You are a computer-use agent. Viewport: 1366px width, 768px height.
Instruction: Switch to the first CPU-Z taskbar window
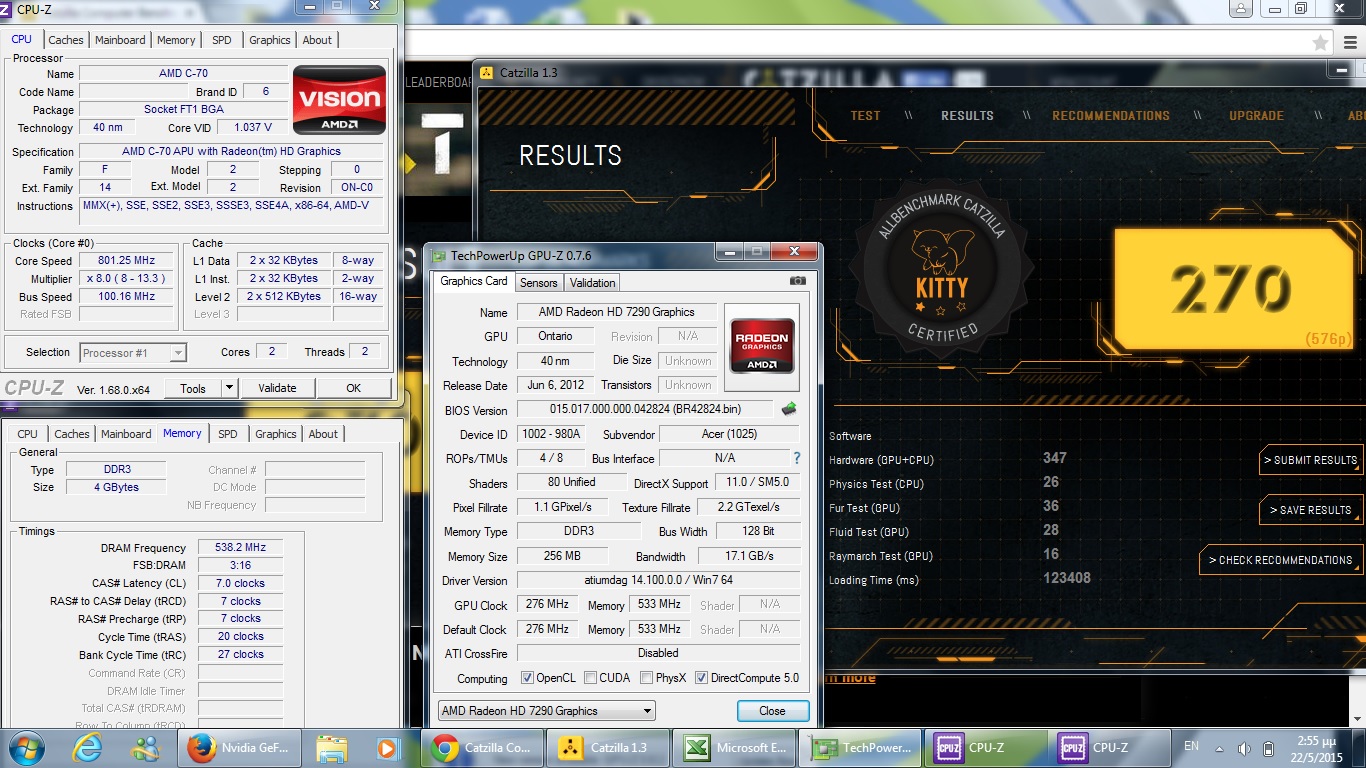[x=986, y=747]
